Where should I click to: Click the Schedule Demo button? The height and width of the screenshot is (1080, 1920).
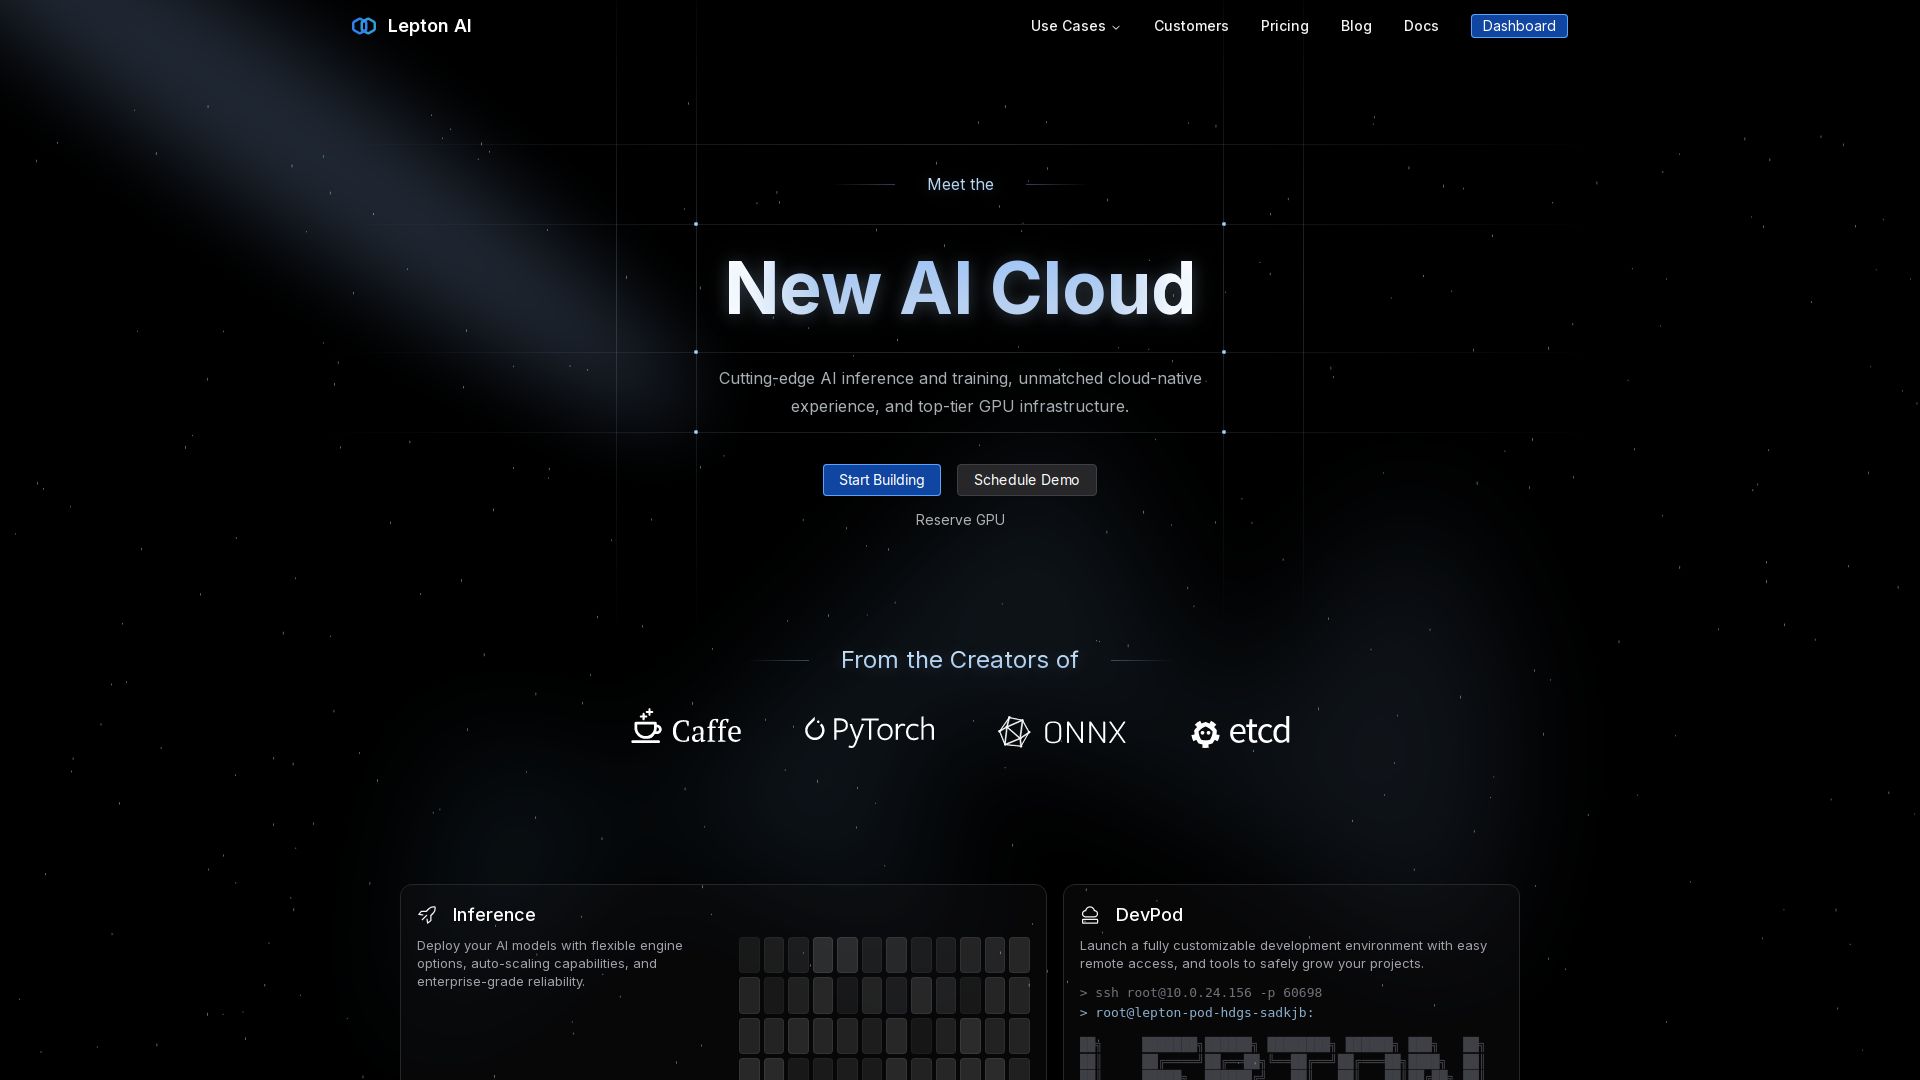point(1026,480)
